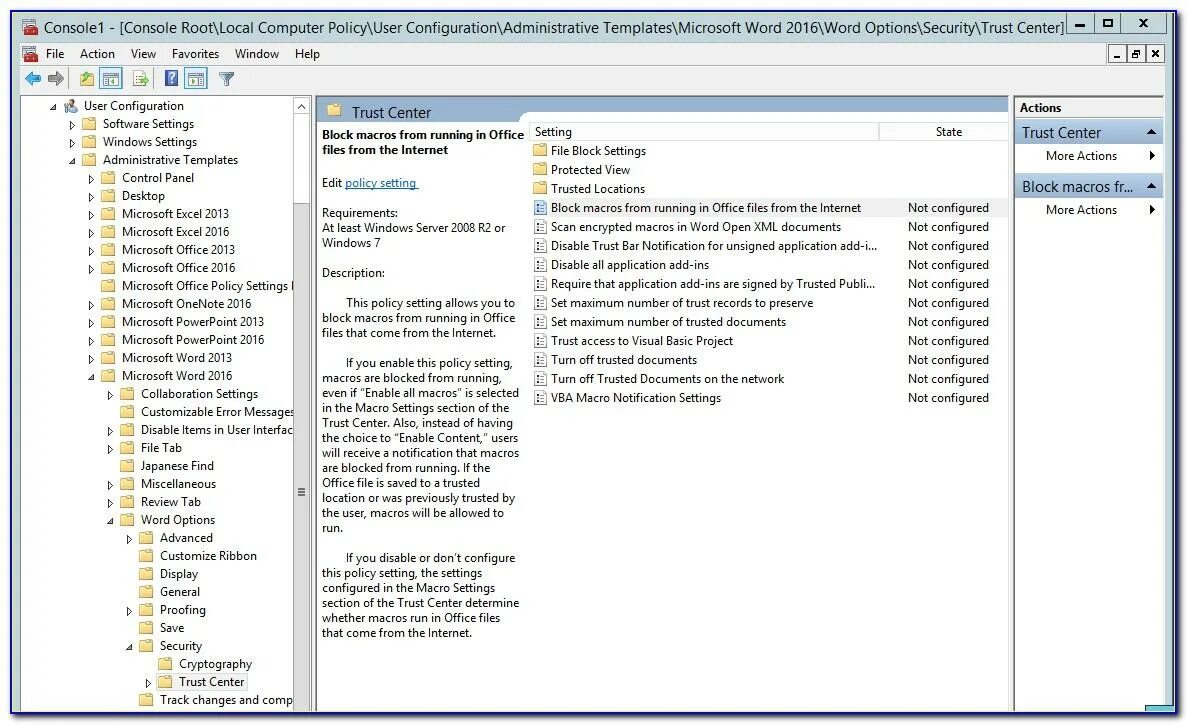Click the Control Panel folder icon in tree

click(108, 177)
